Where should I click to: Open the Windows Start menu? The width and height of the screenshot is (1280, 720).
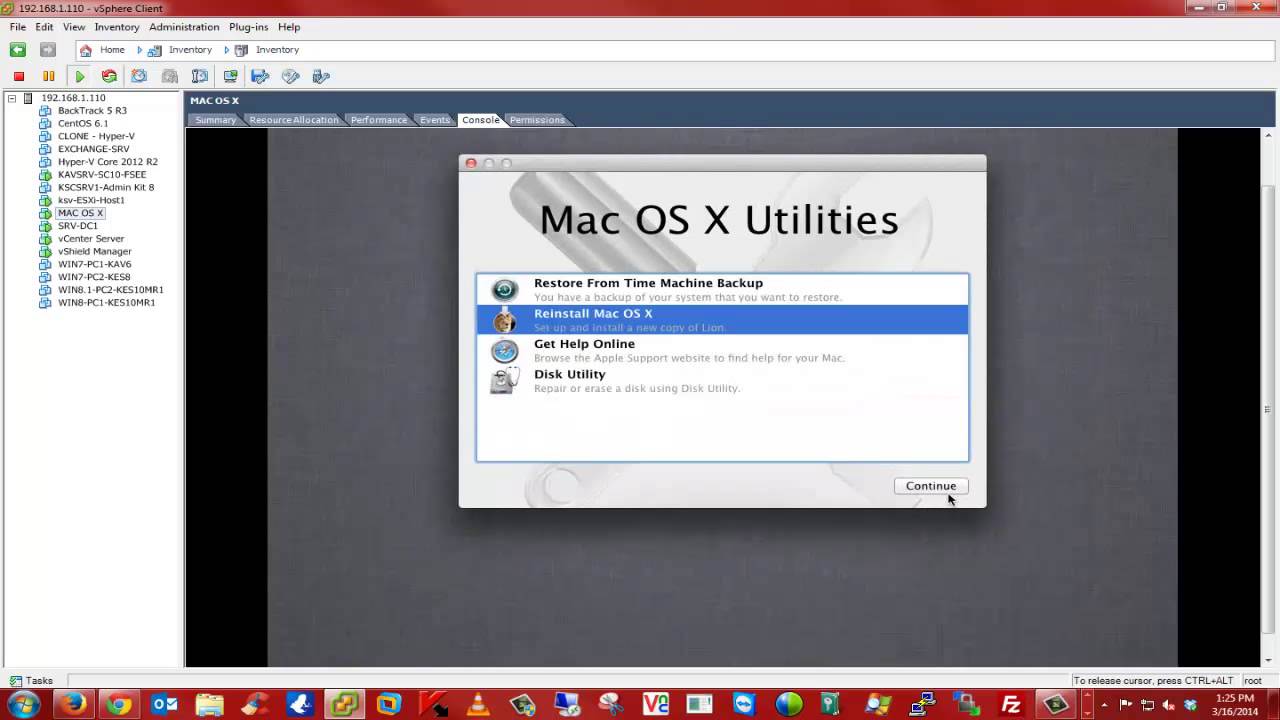(x=23, y=704)
